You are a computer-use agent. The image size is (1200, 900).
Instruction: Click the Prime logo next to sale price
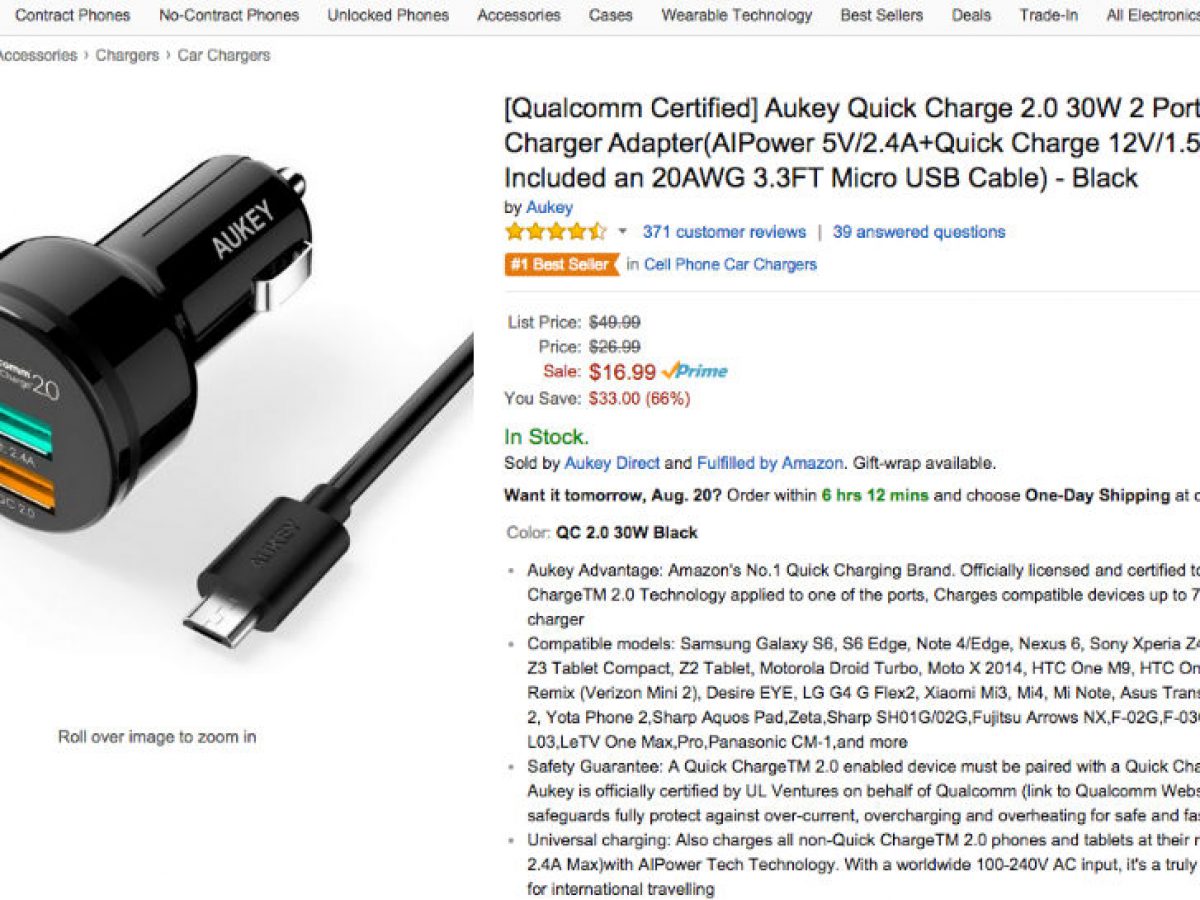click(695, 371)
